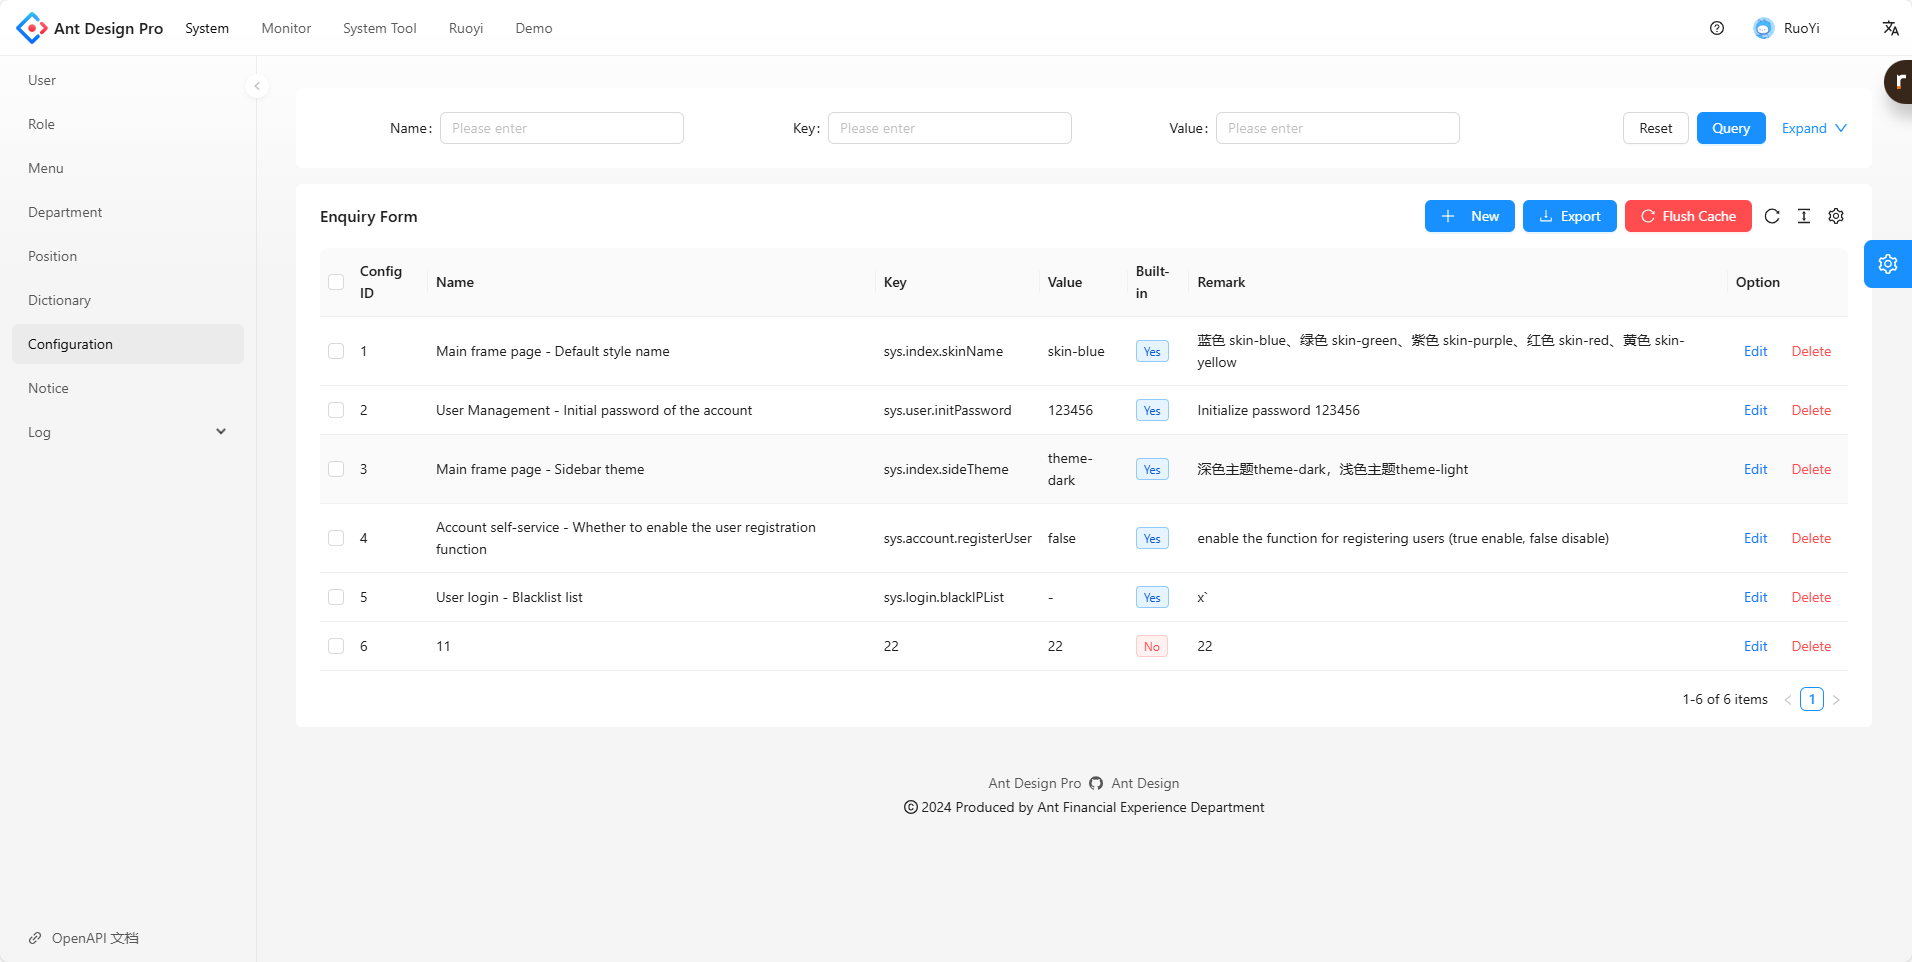This screenshot has width=1912, height=962.
Task: Expand the search form filters
Action: 1814,128
